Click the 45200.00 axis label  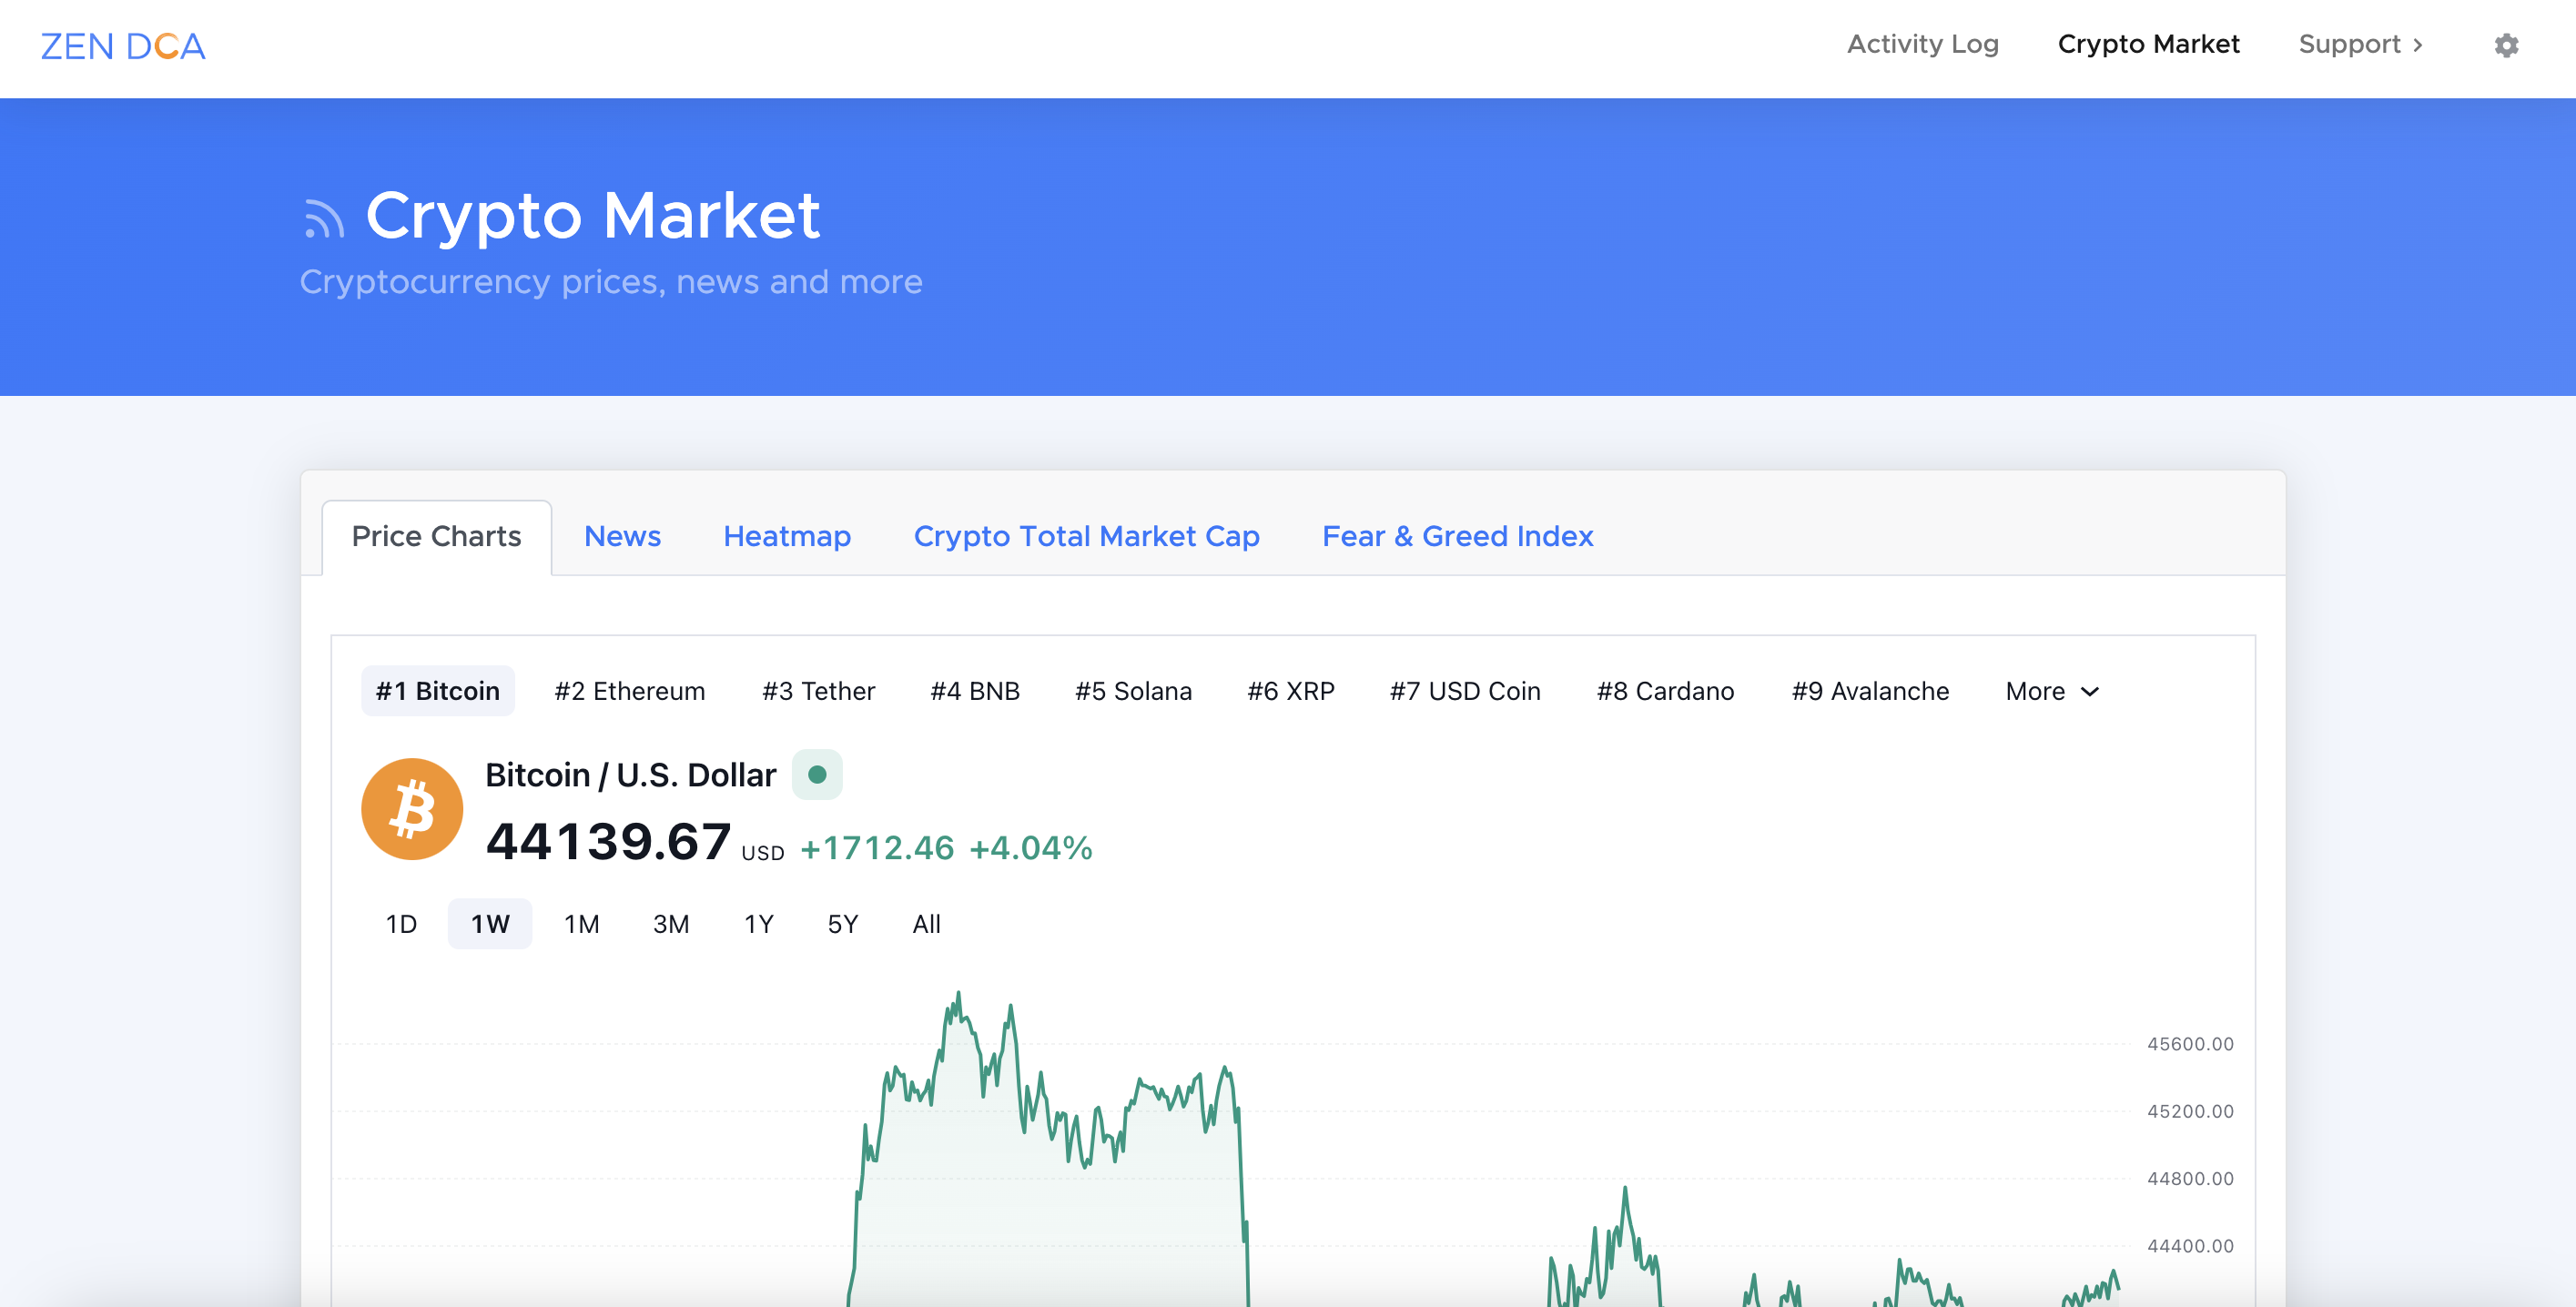click(x=2190, y=1111)
